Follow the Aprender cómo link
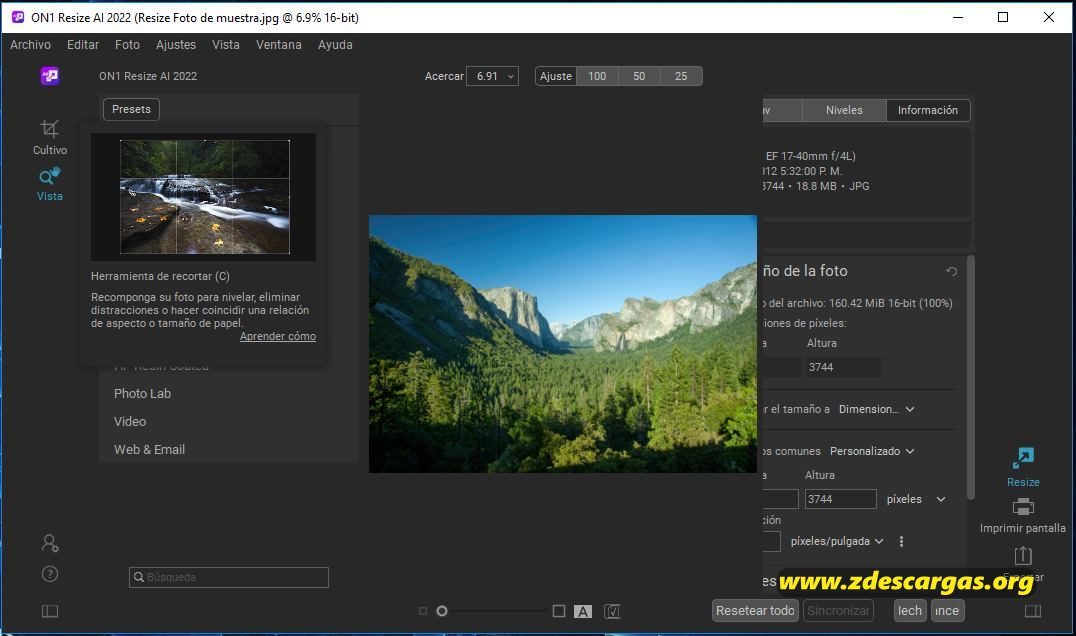The height and width of the screenshot is (636, 1076). [278, 336]
